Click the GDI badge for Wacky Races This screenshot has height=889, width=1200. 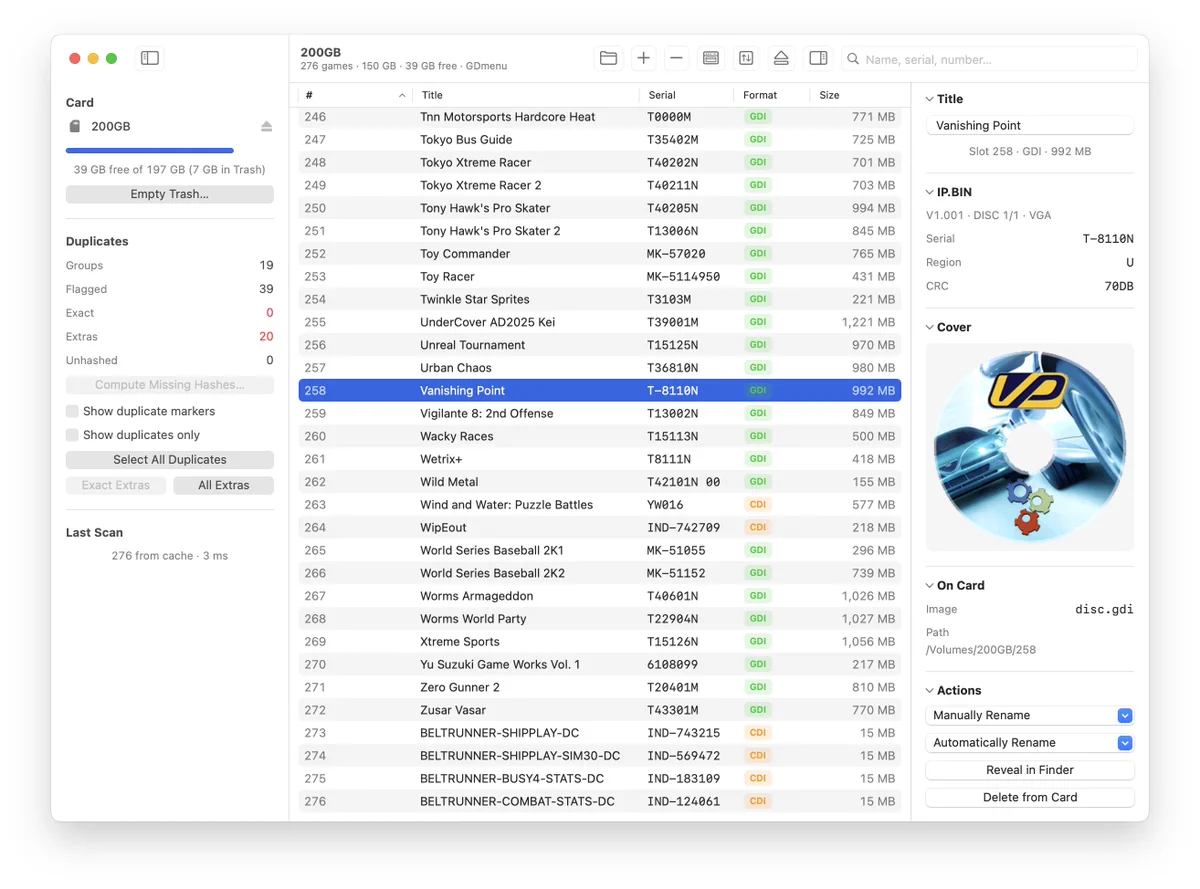(x=758, y=436)
